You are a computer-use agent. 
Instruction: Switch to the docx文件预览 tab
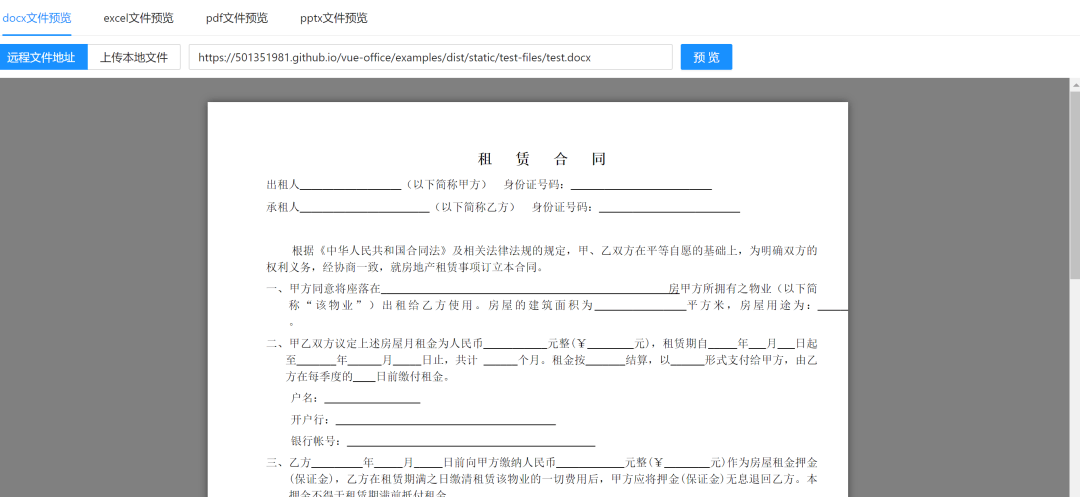36,18
